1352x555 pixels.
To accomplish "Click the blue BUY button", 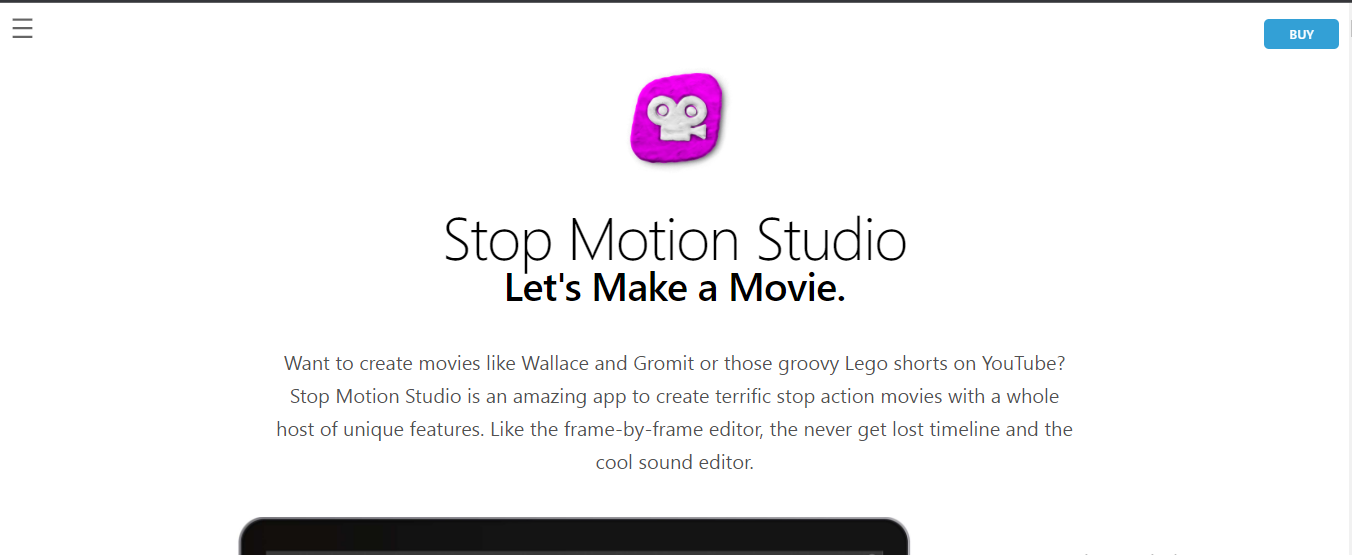I will tap(1301, 34).
